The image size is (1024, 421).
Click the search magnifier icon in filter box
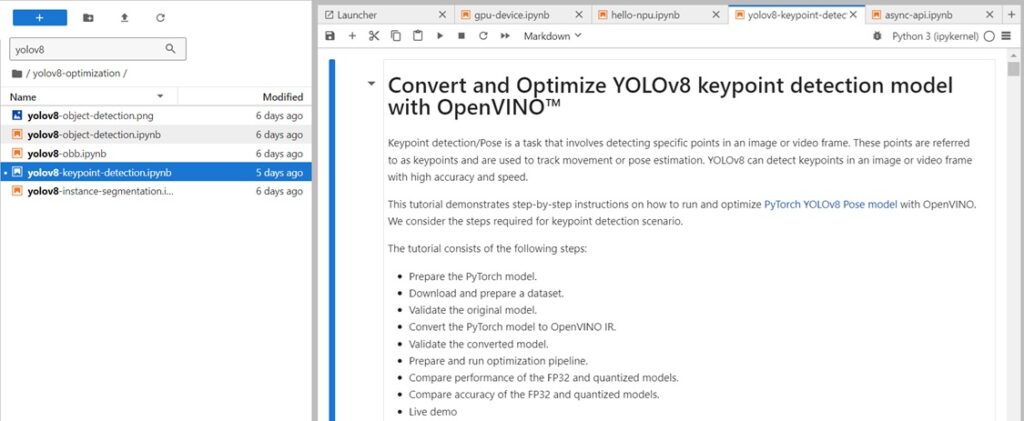pos(170,48)
